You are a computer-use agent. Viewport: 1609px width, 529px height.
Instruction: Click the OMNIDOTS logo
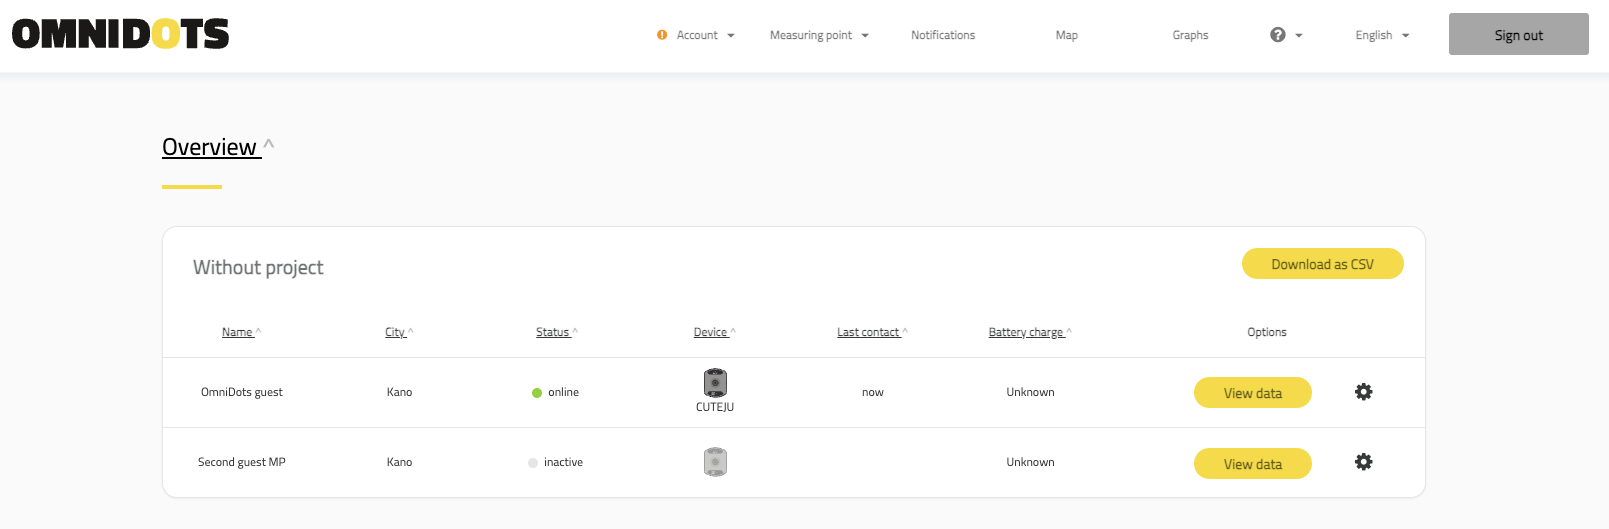click(x=120, y=34)
